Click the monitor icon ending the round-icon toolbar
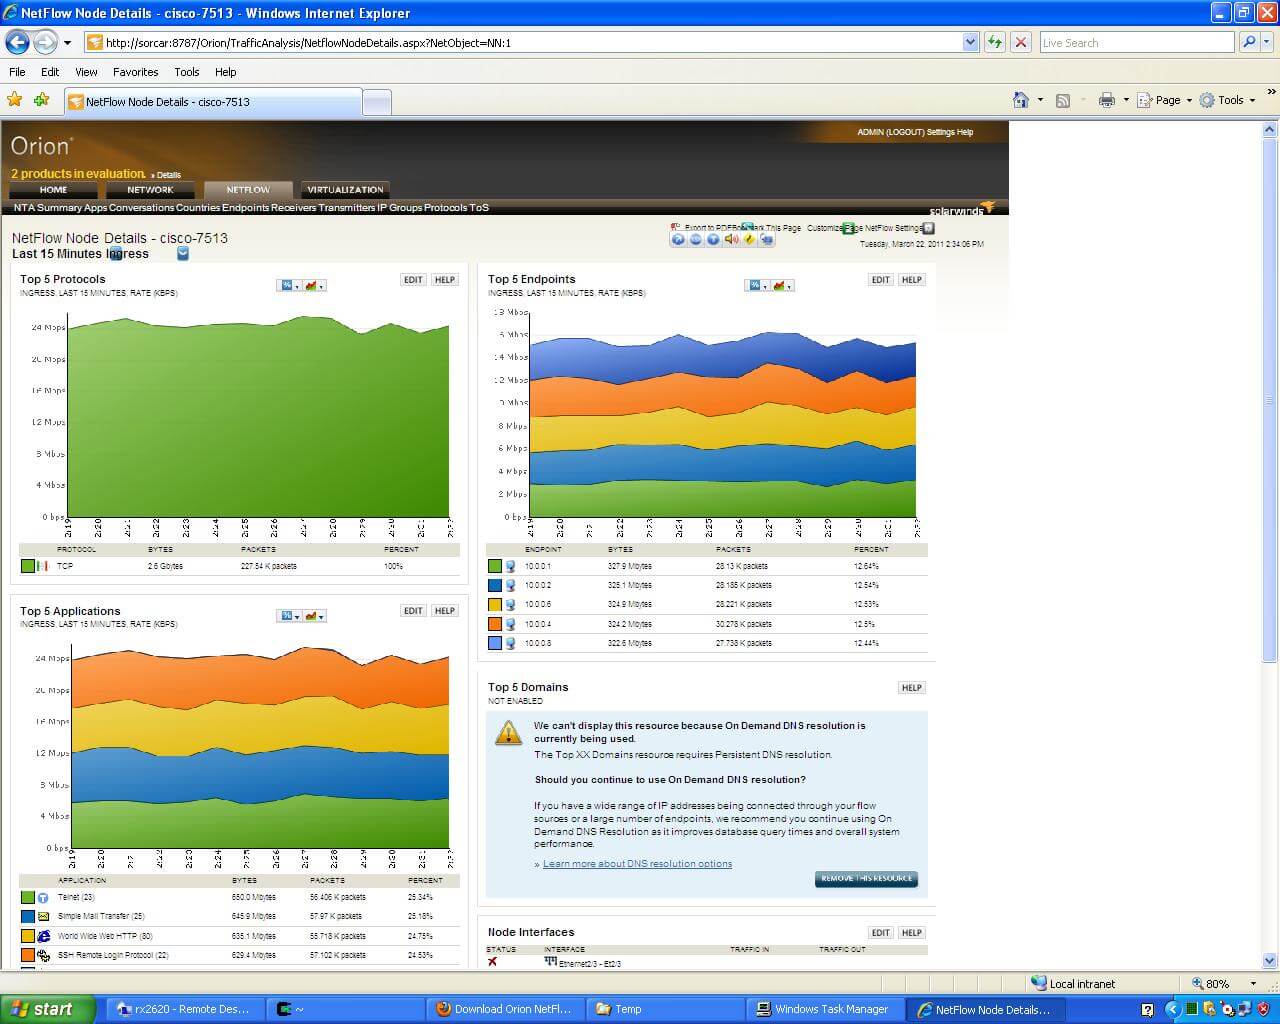Screen dimensions: 1280x1024 click(x=767, y=239)
